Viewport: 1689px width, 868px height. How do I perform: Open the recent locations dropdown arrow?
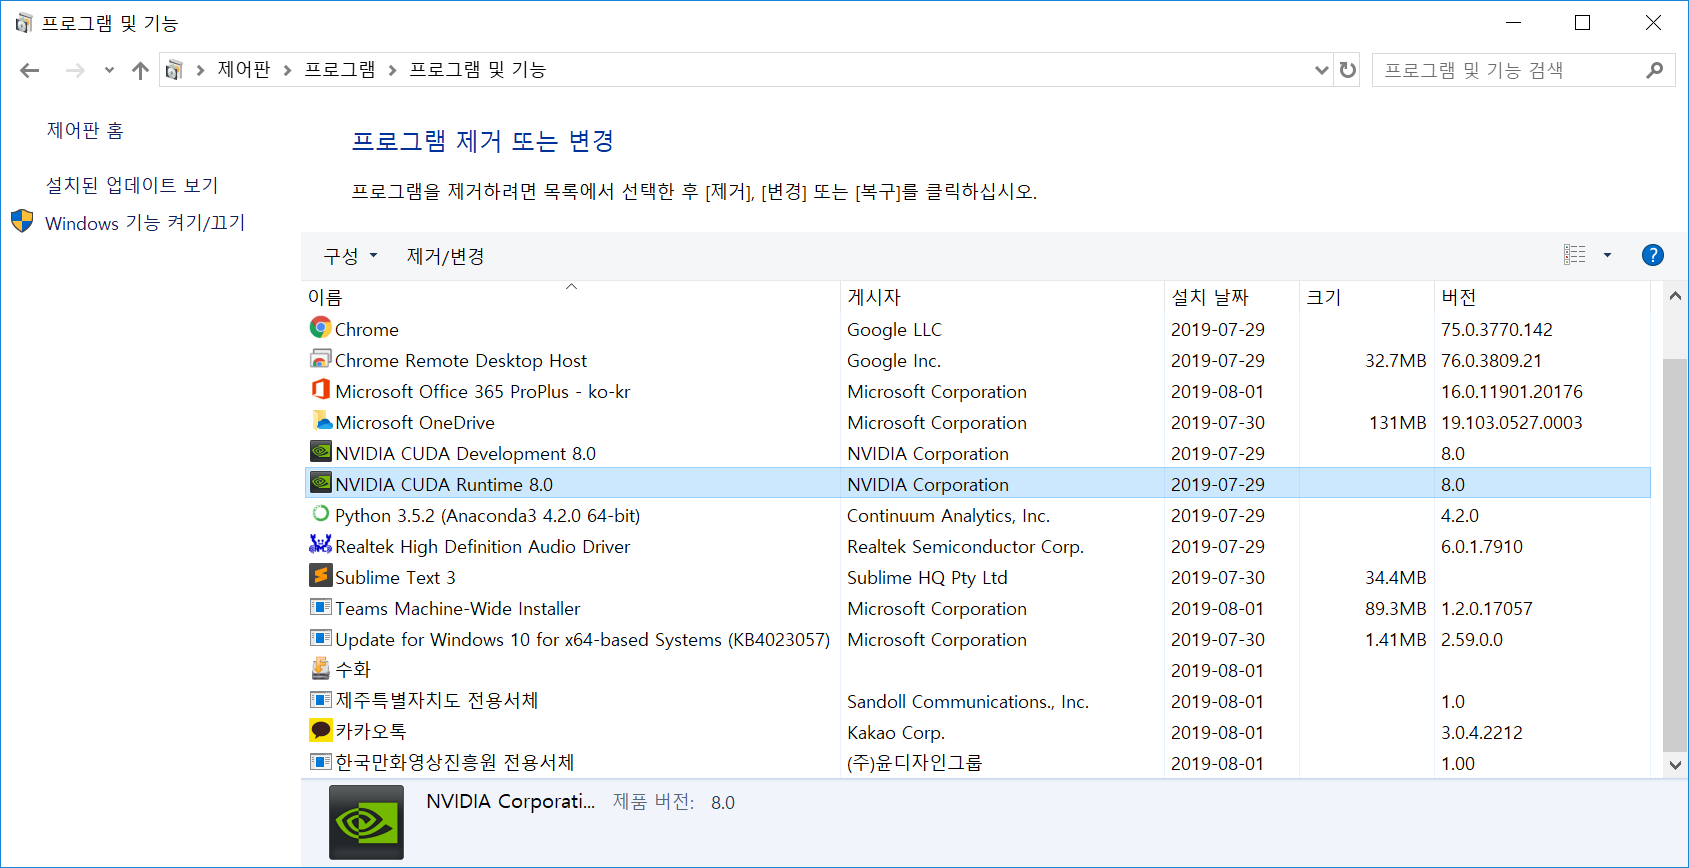click(x=109, y=70)
